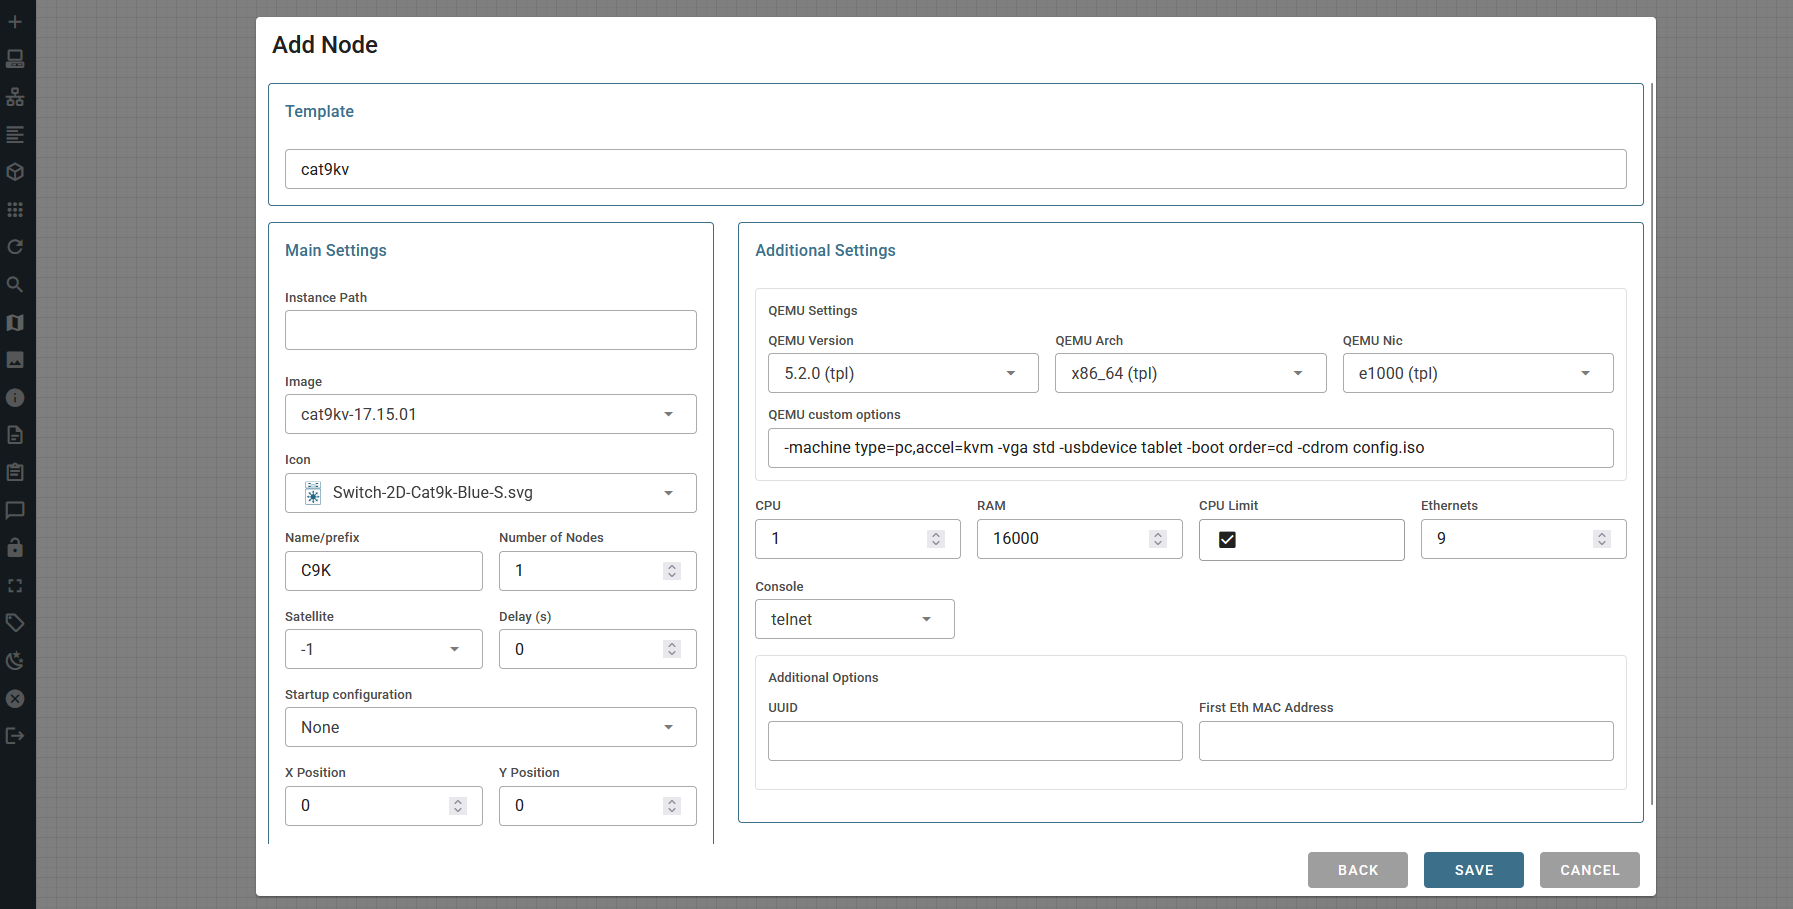Screen dimensions: 1793x909
Task: Click the tag label icon in sidebar
Action: point(15,623)
